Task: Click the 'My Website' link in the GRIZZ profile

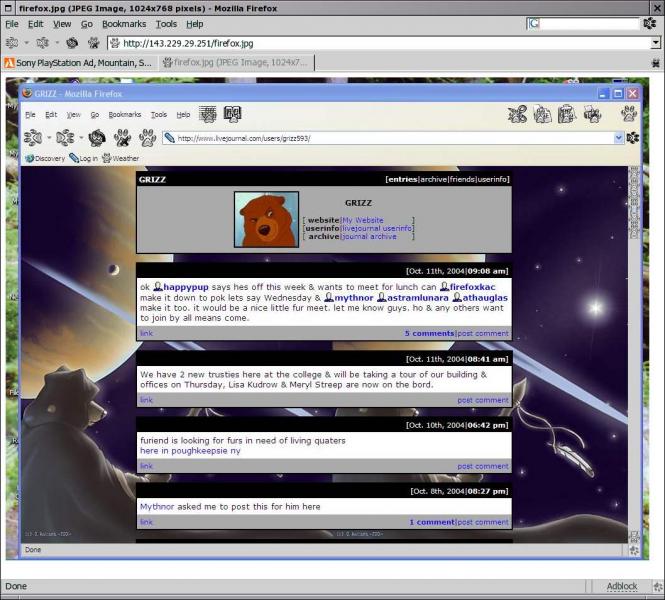Action: coord(362,219)
